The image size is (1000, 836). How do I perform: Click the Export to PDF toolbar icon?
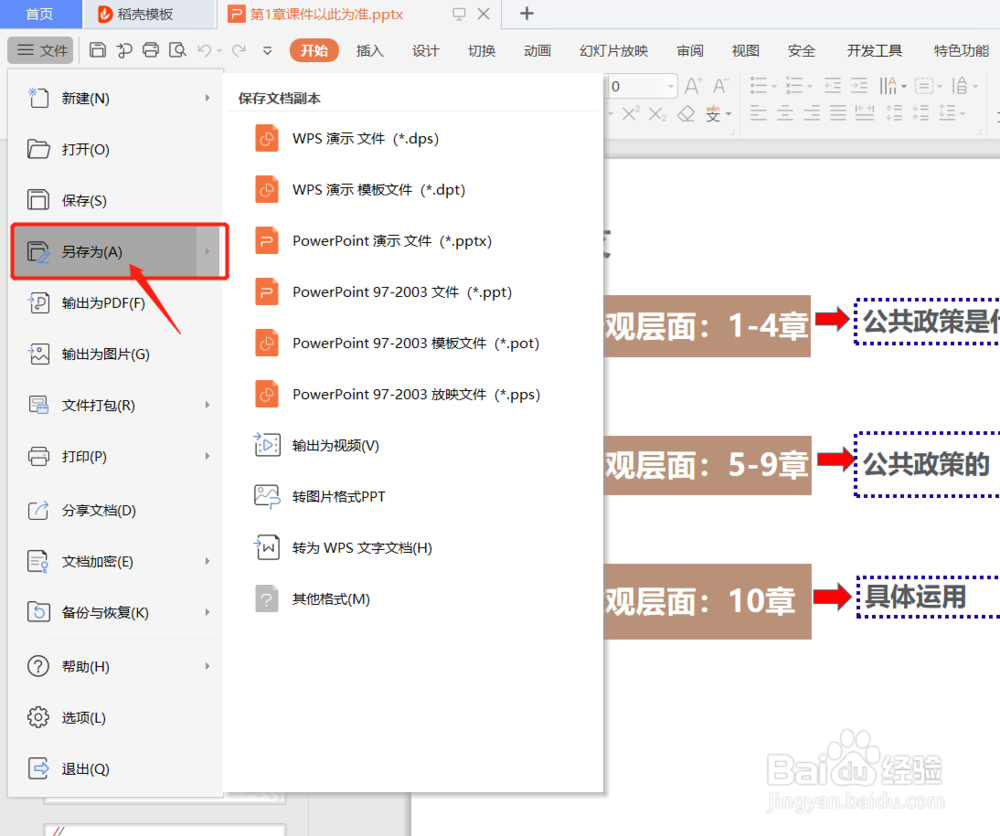(x=124, y=50)
